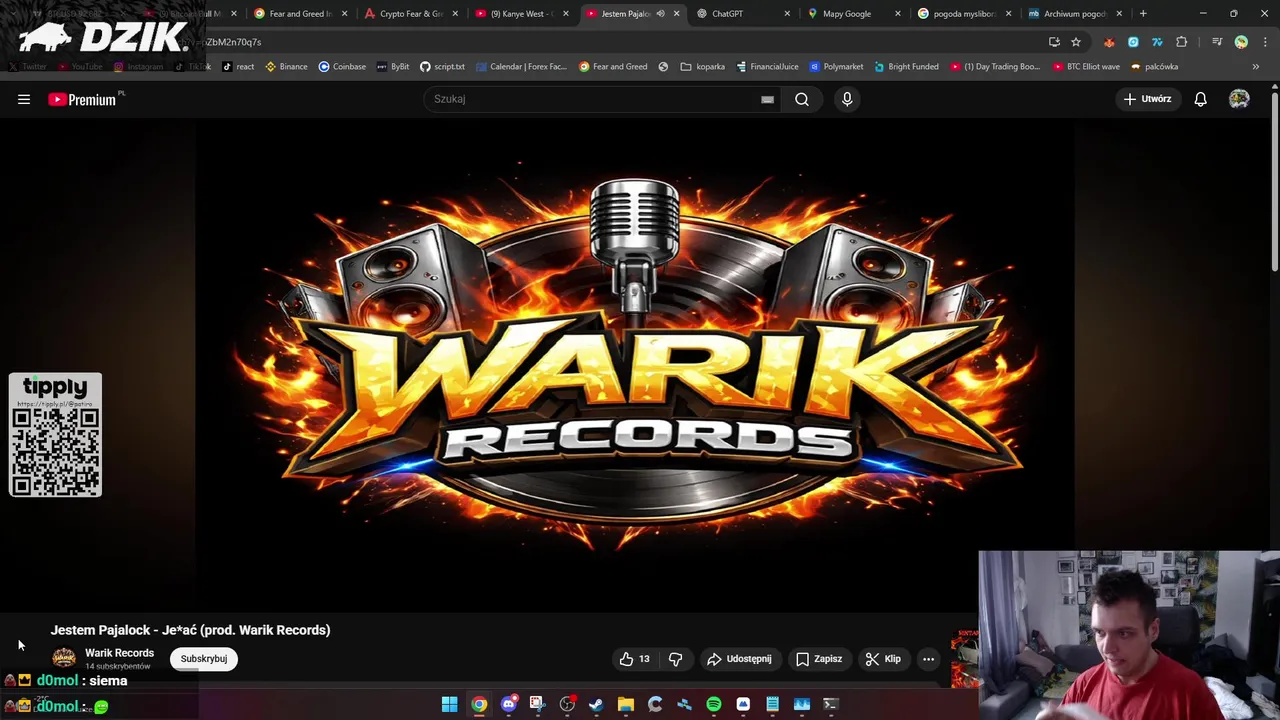Open OBS Studio from the taskbar

pos(567,704)
